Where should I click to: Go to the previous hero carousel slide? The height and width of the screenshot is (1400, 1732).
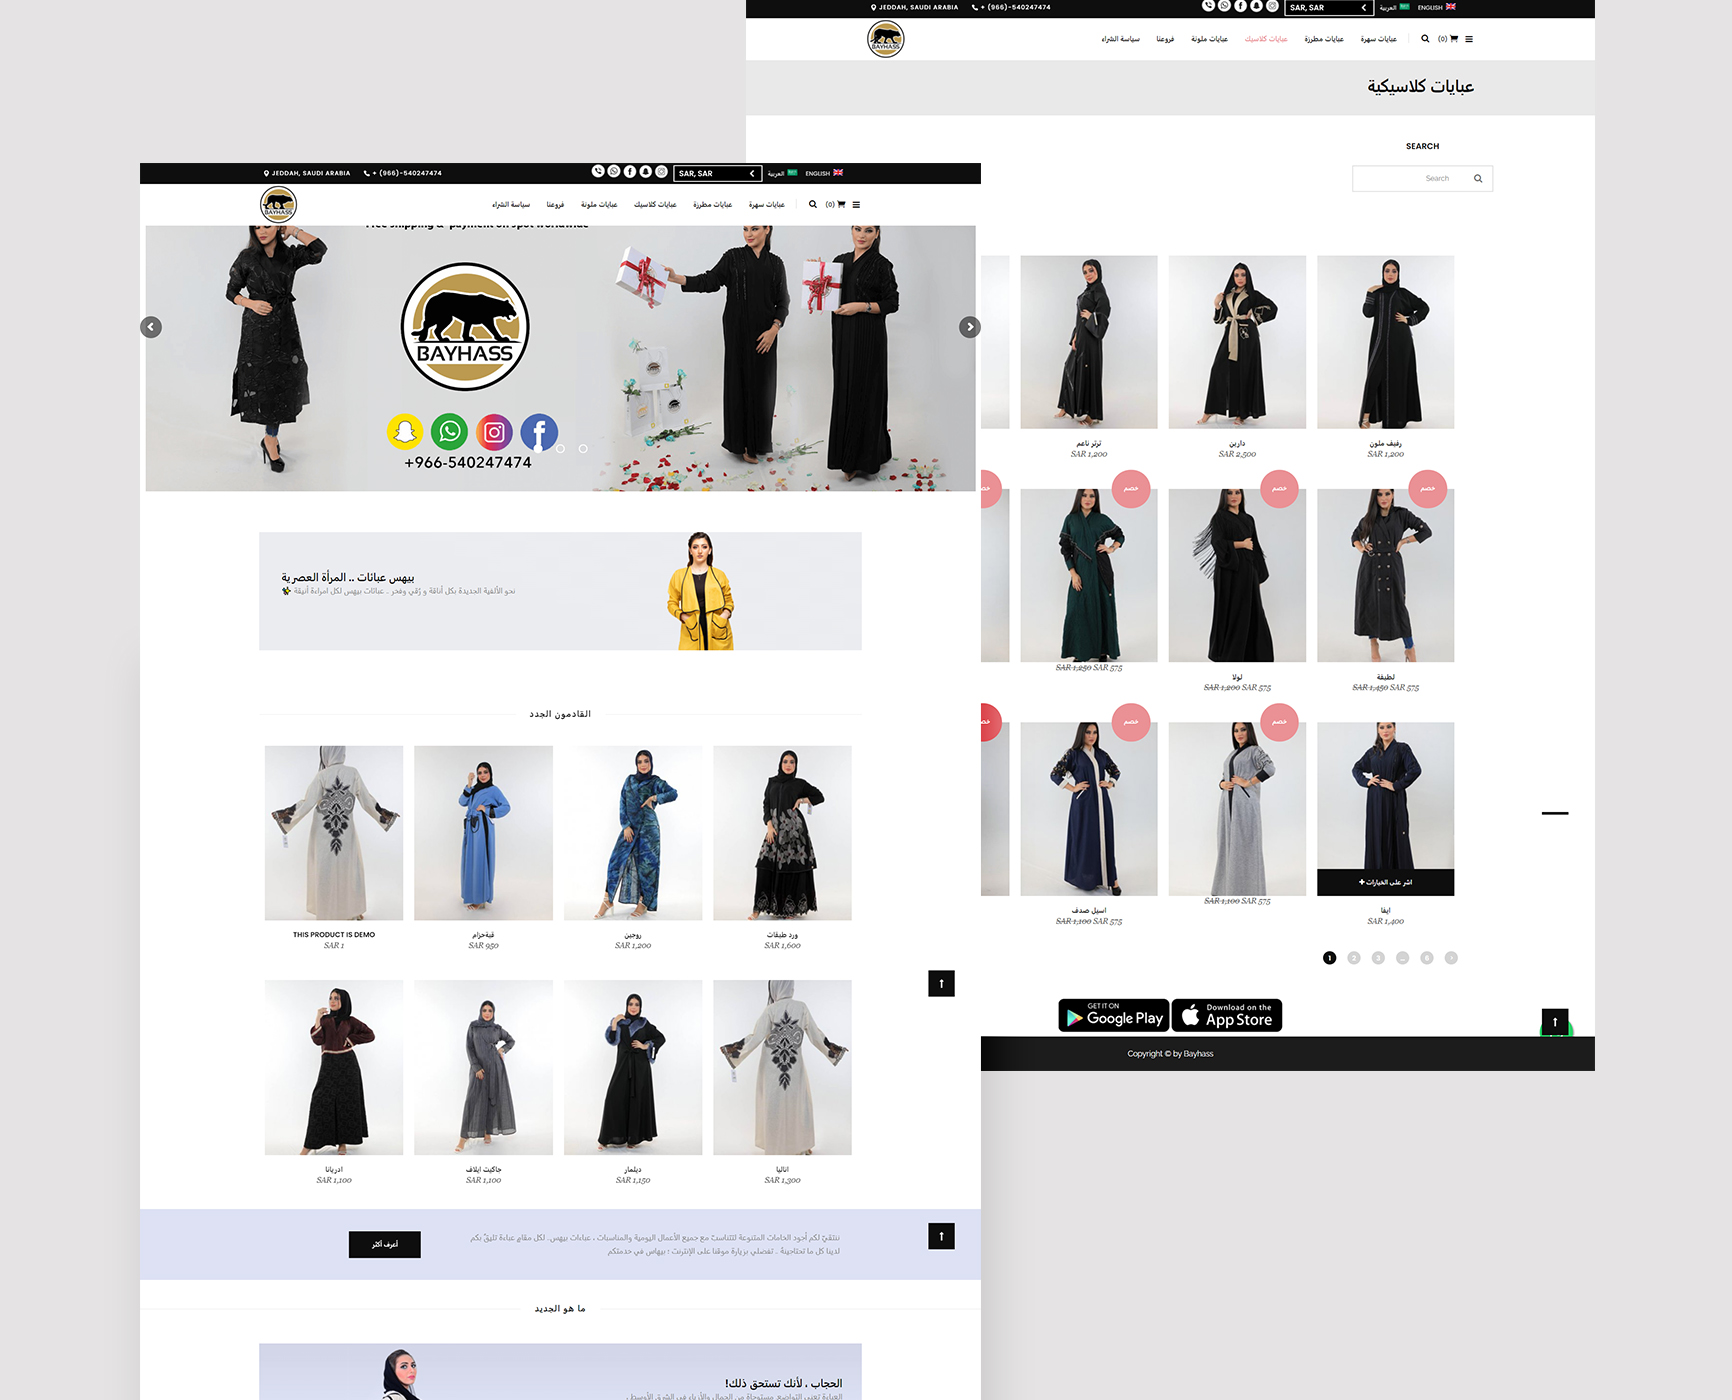[x=151, y=327]
